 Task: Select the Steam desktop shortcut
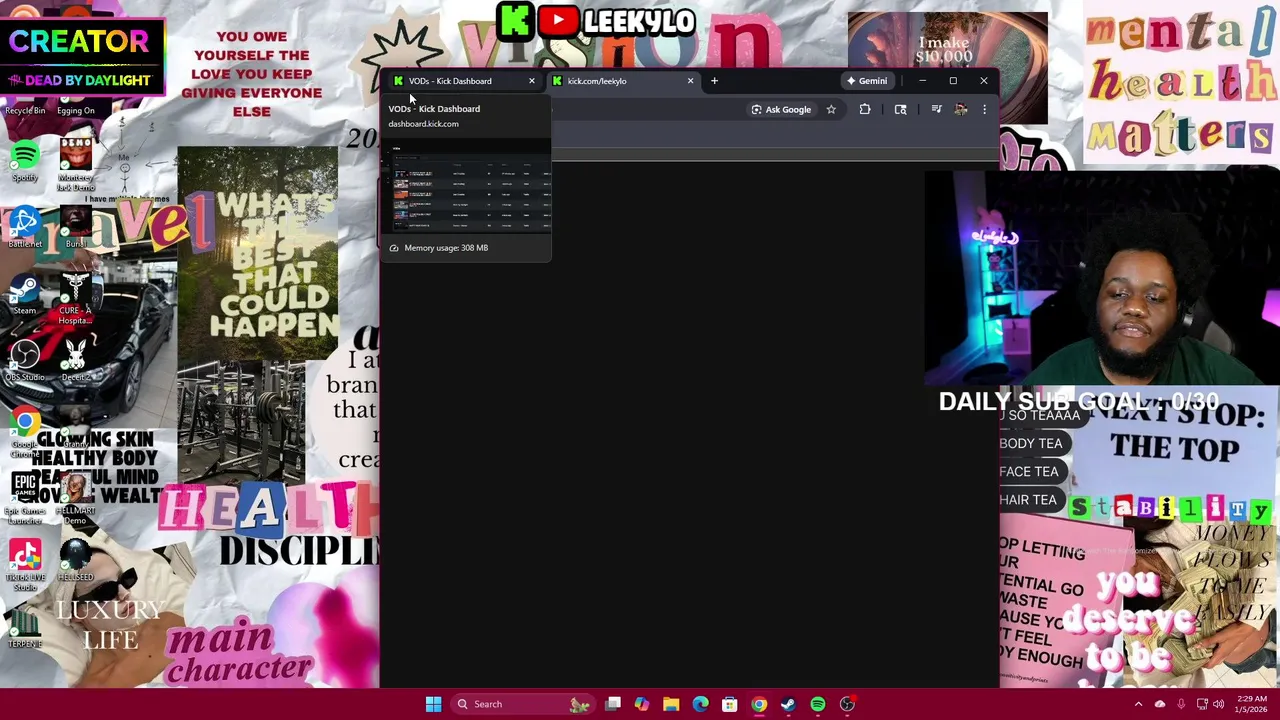(25, 295)
